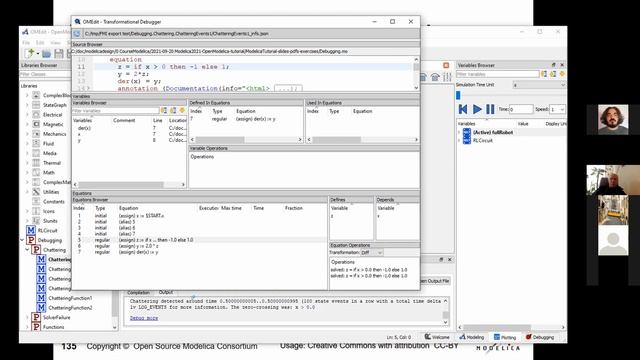Expand the Mechanics library node

27,134
